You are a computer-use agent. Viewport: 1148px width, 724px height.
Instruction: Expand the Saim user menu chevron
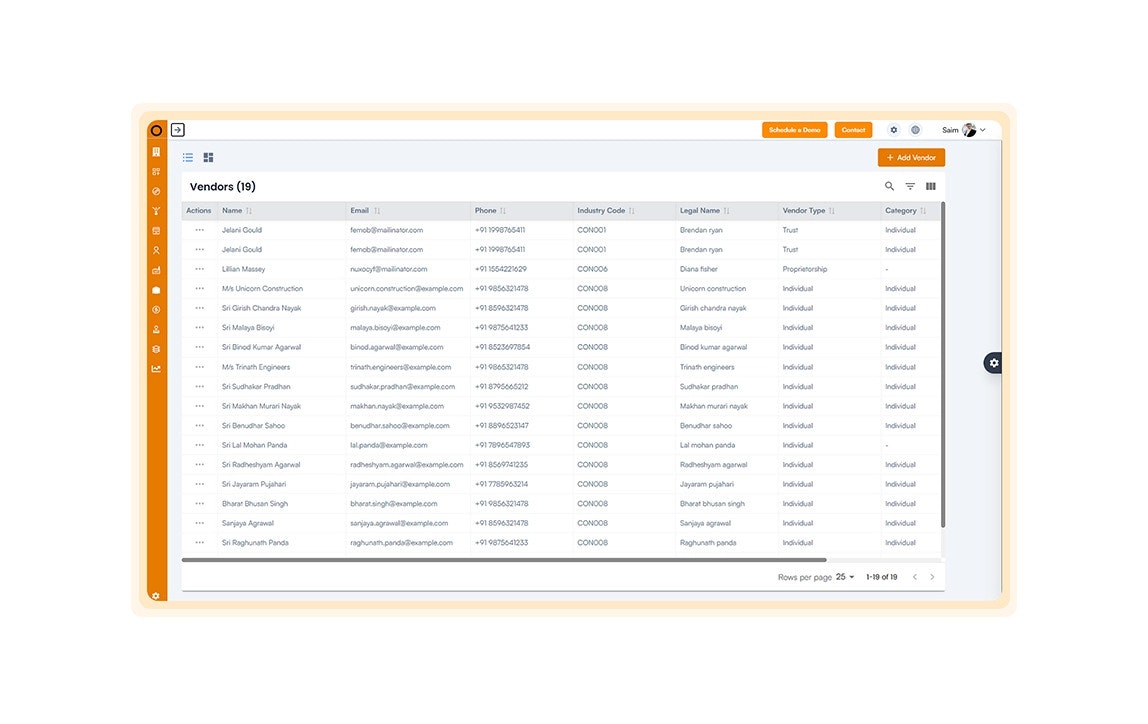[x=983, y=130]
